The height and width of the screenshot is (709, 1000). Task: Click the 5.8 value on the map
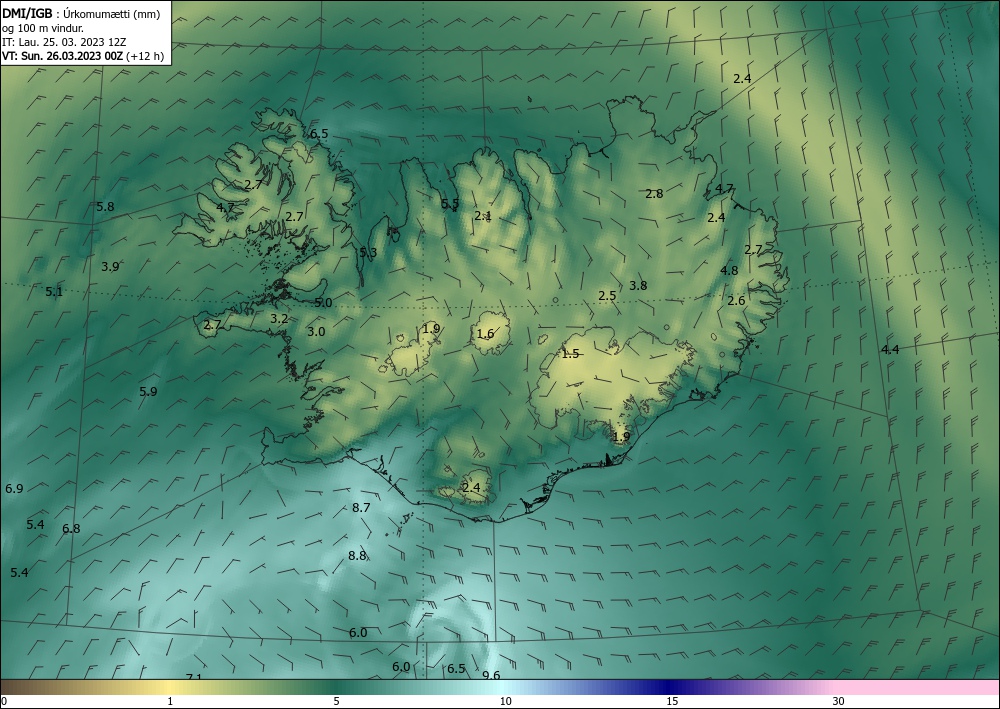pyautogui.click(x=105, y=207)
